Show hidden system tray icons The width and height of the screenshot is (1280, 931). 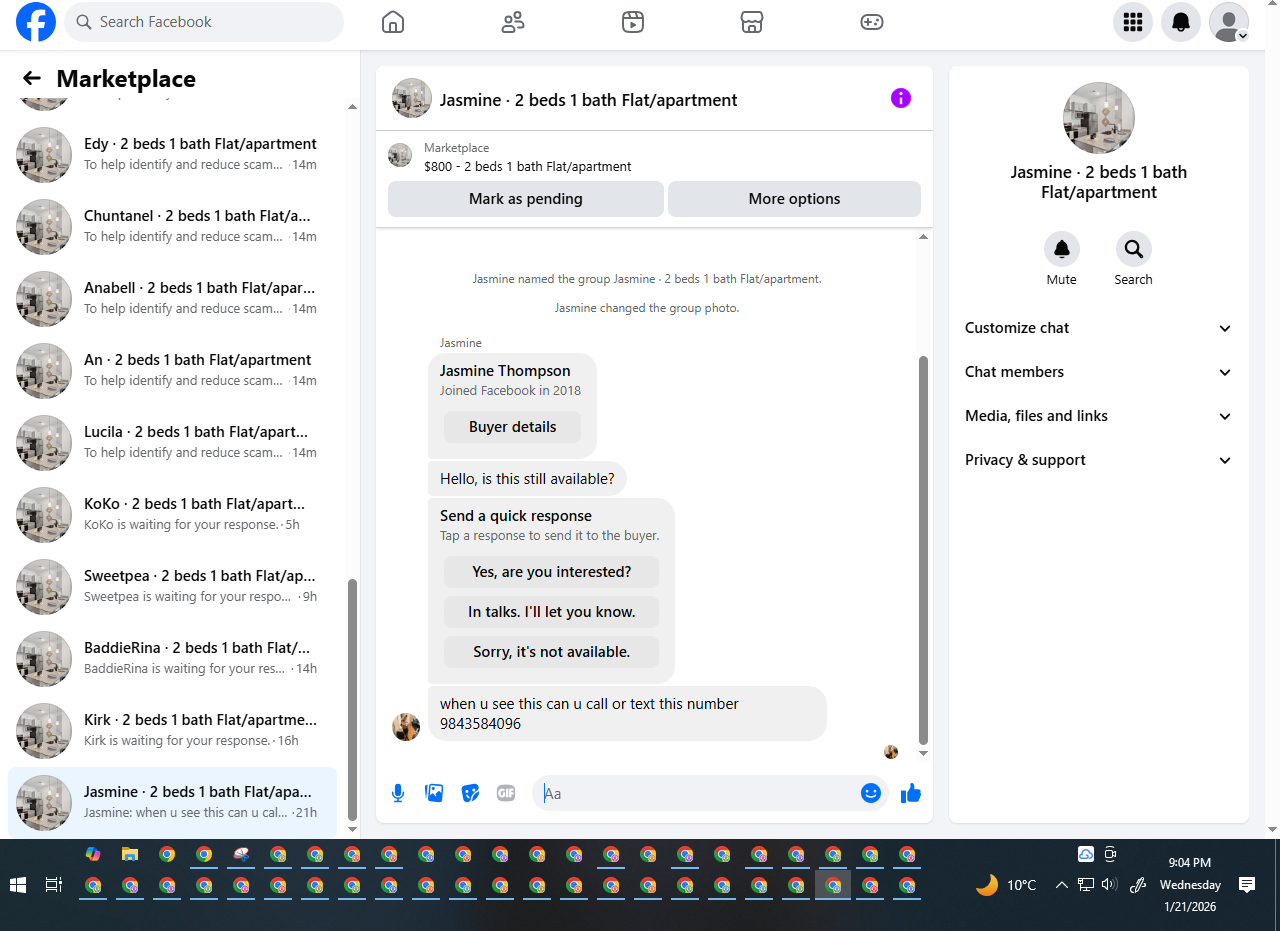(1062, 885)
